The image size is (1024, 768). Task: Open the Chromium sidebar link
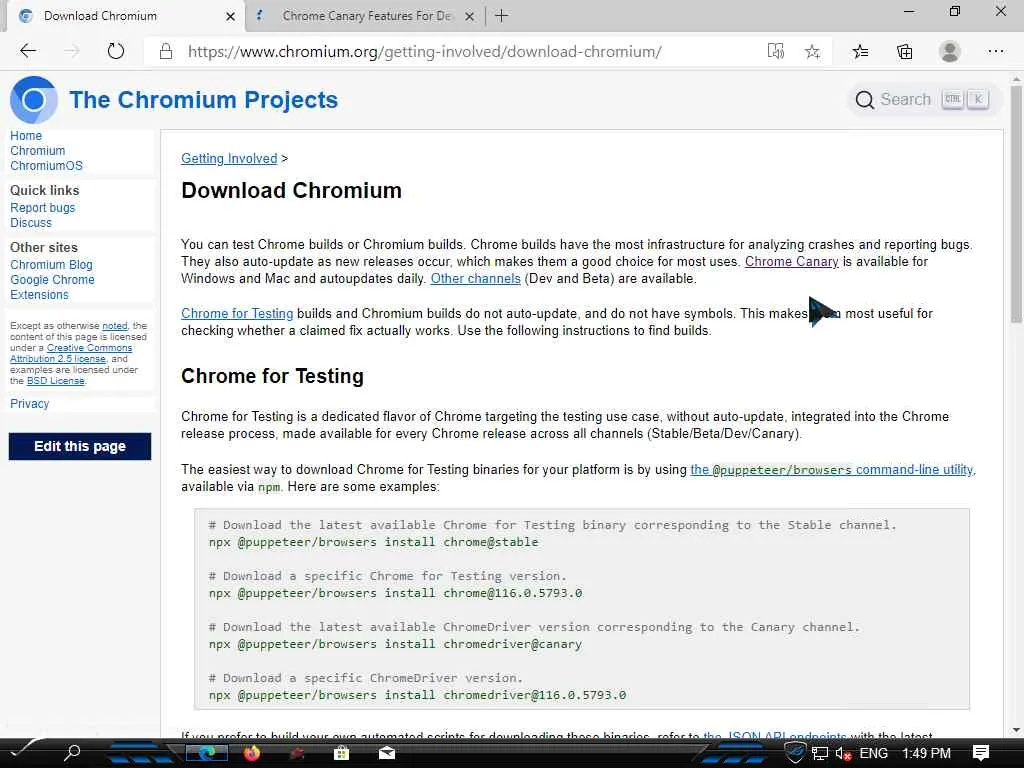(x=37, y=150)
